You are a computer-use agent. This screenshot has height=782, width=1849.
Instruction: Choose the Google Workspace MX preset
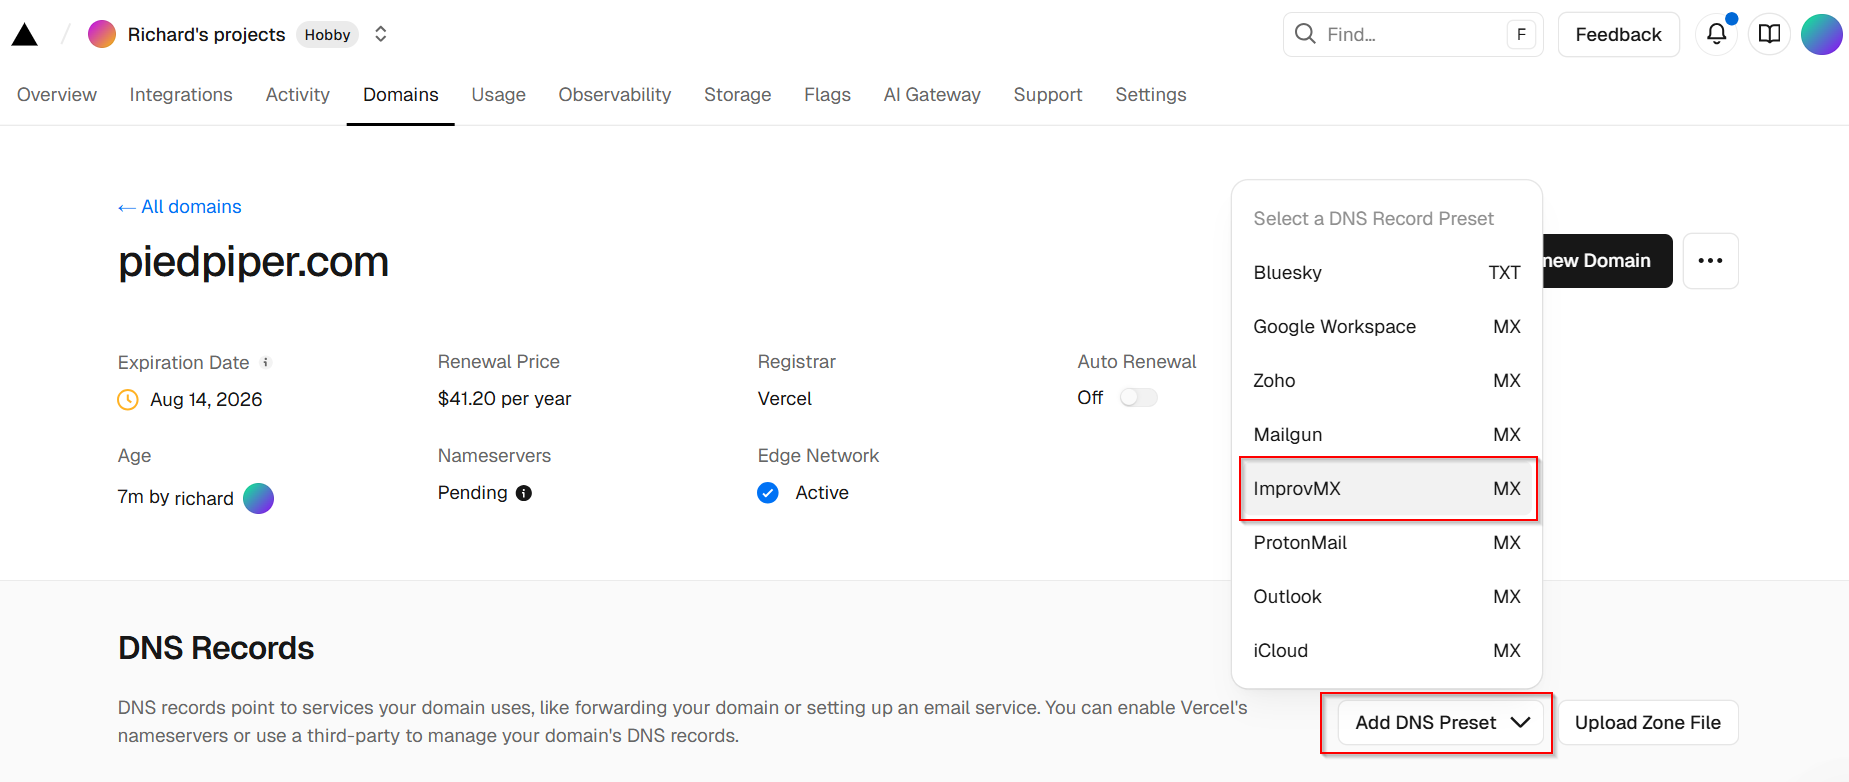click(1386, 327)
